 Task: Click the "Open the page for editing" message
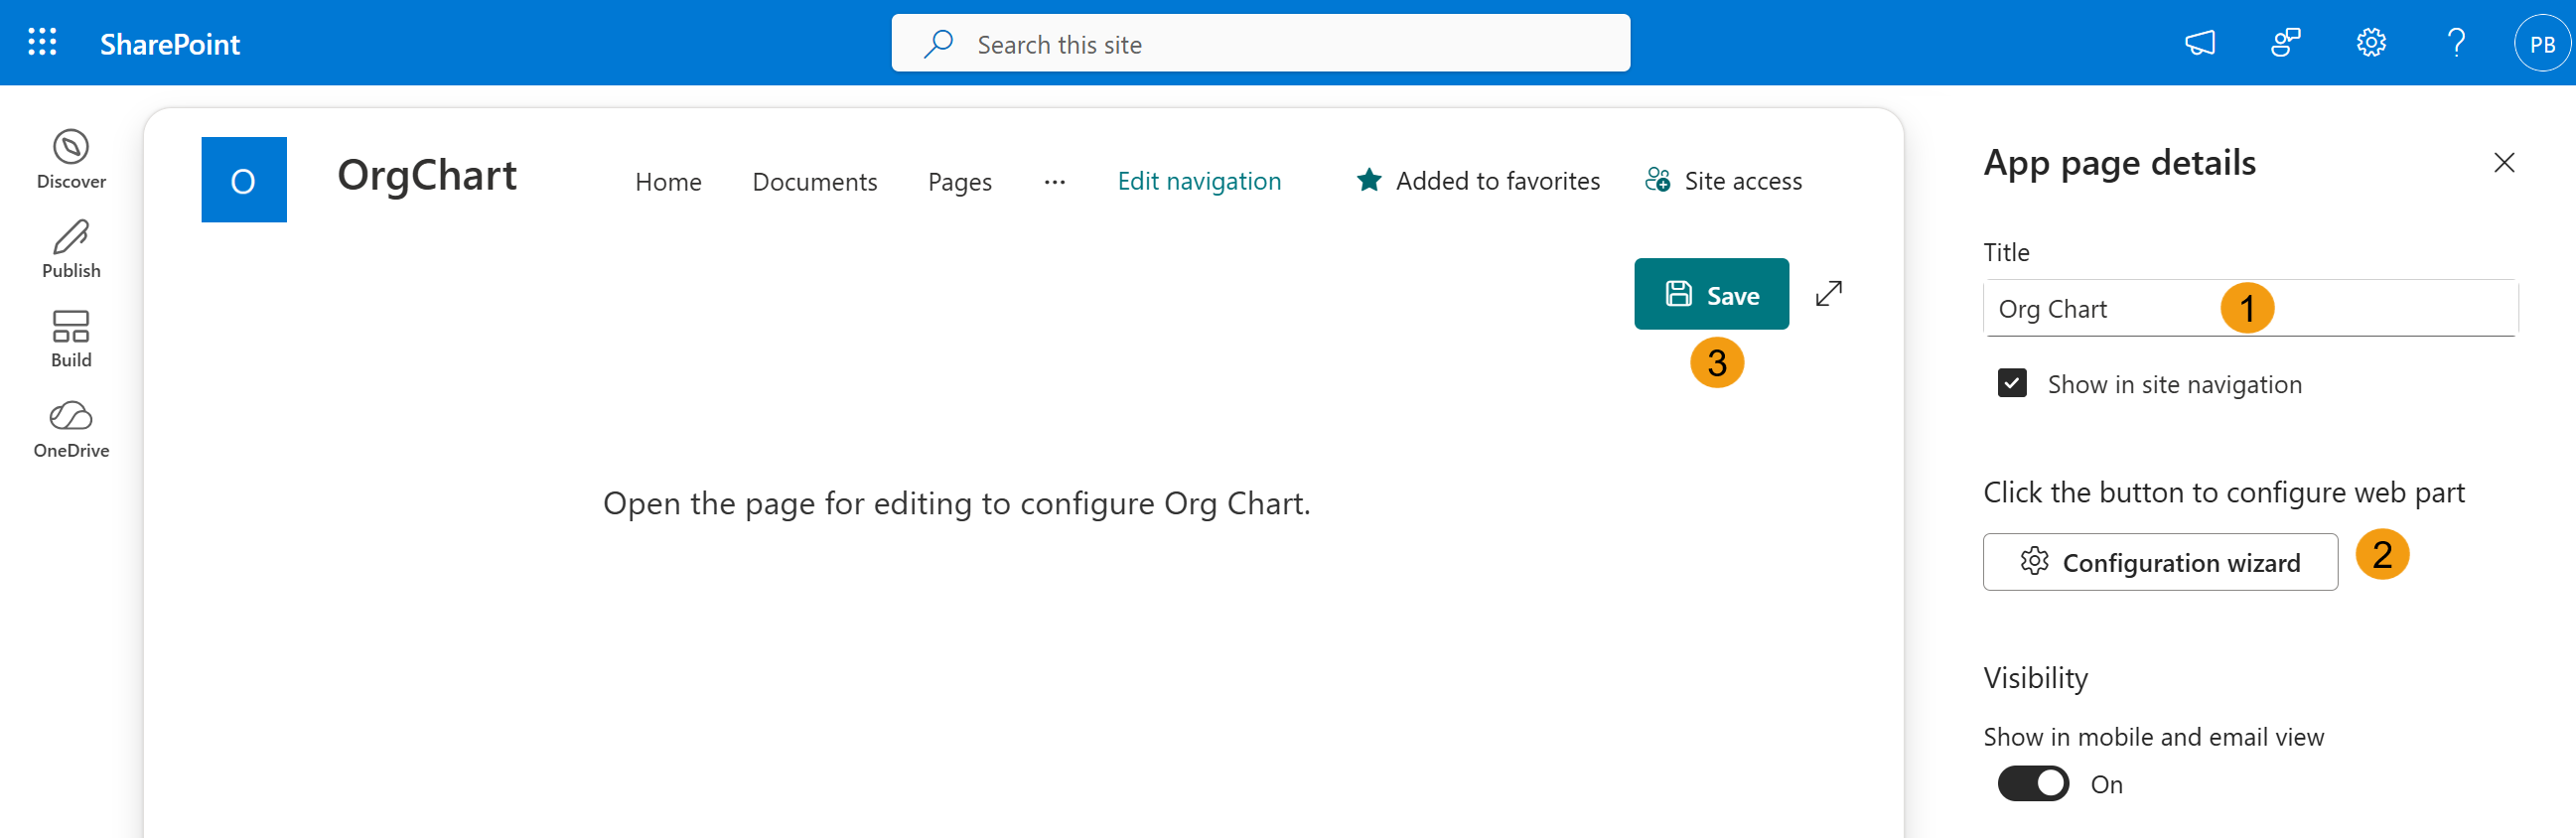(x=956, y=504)
